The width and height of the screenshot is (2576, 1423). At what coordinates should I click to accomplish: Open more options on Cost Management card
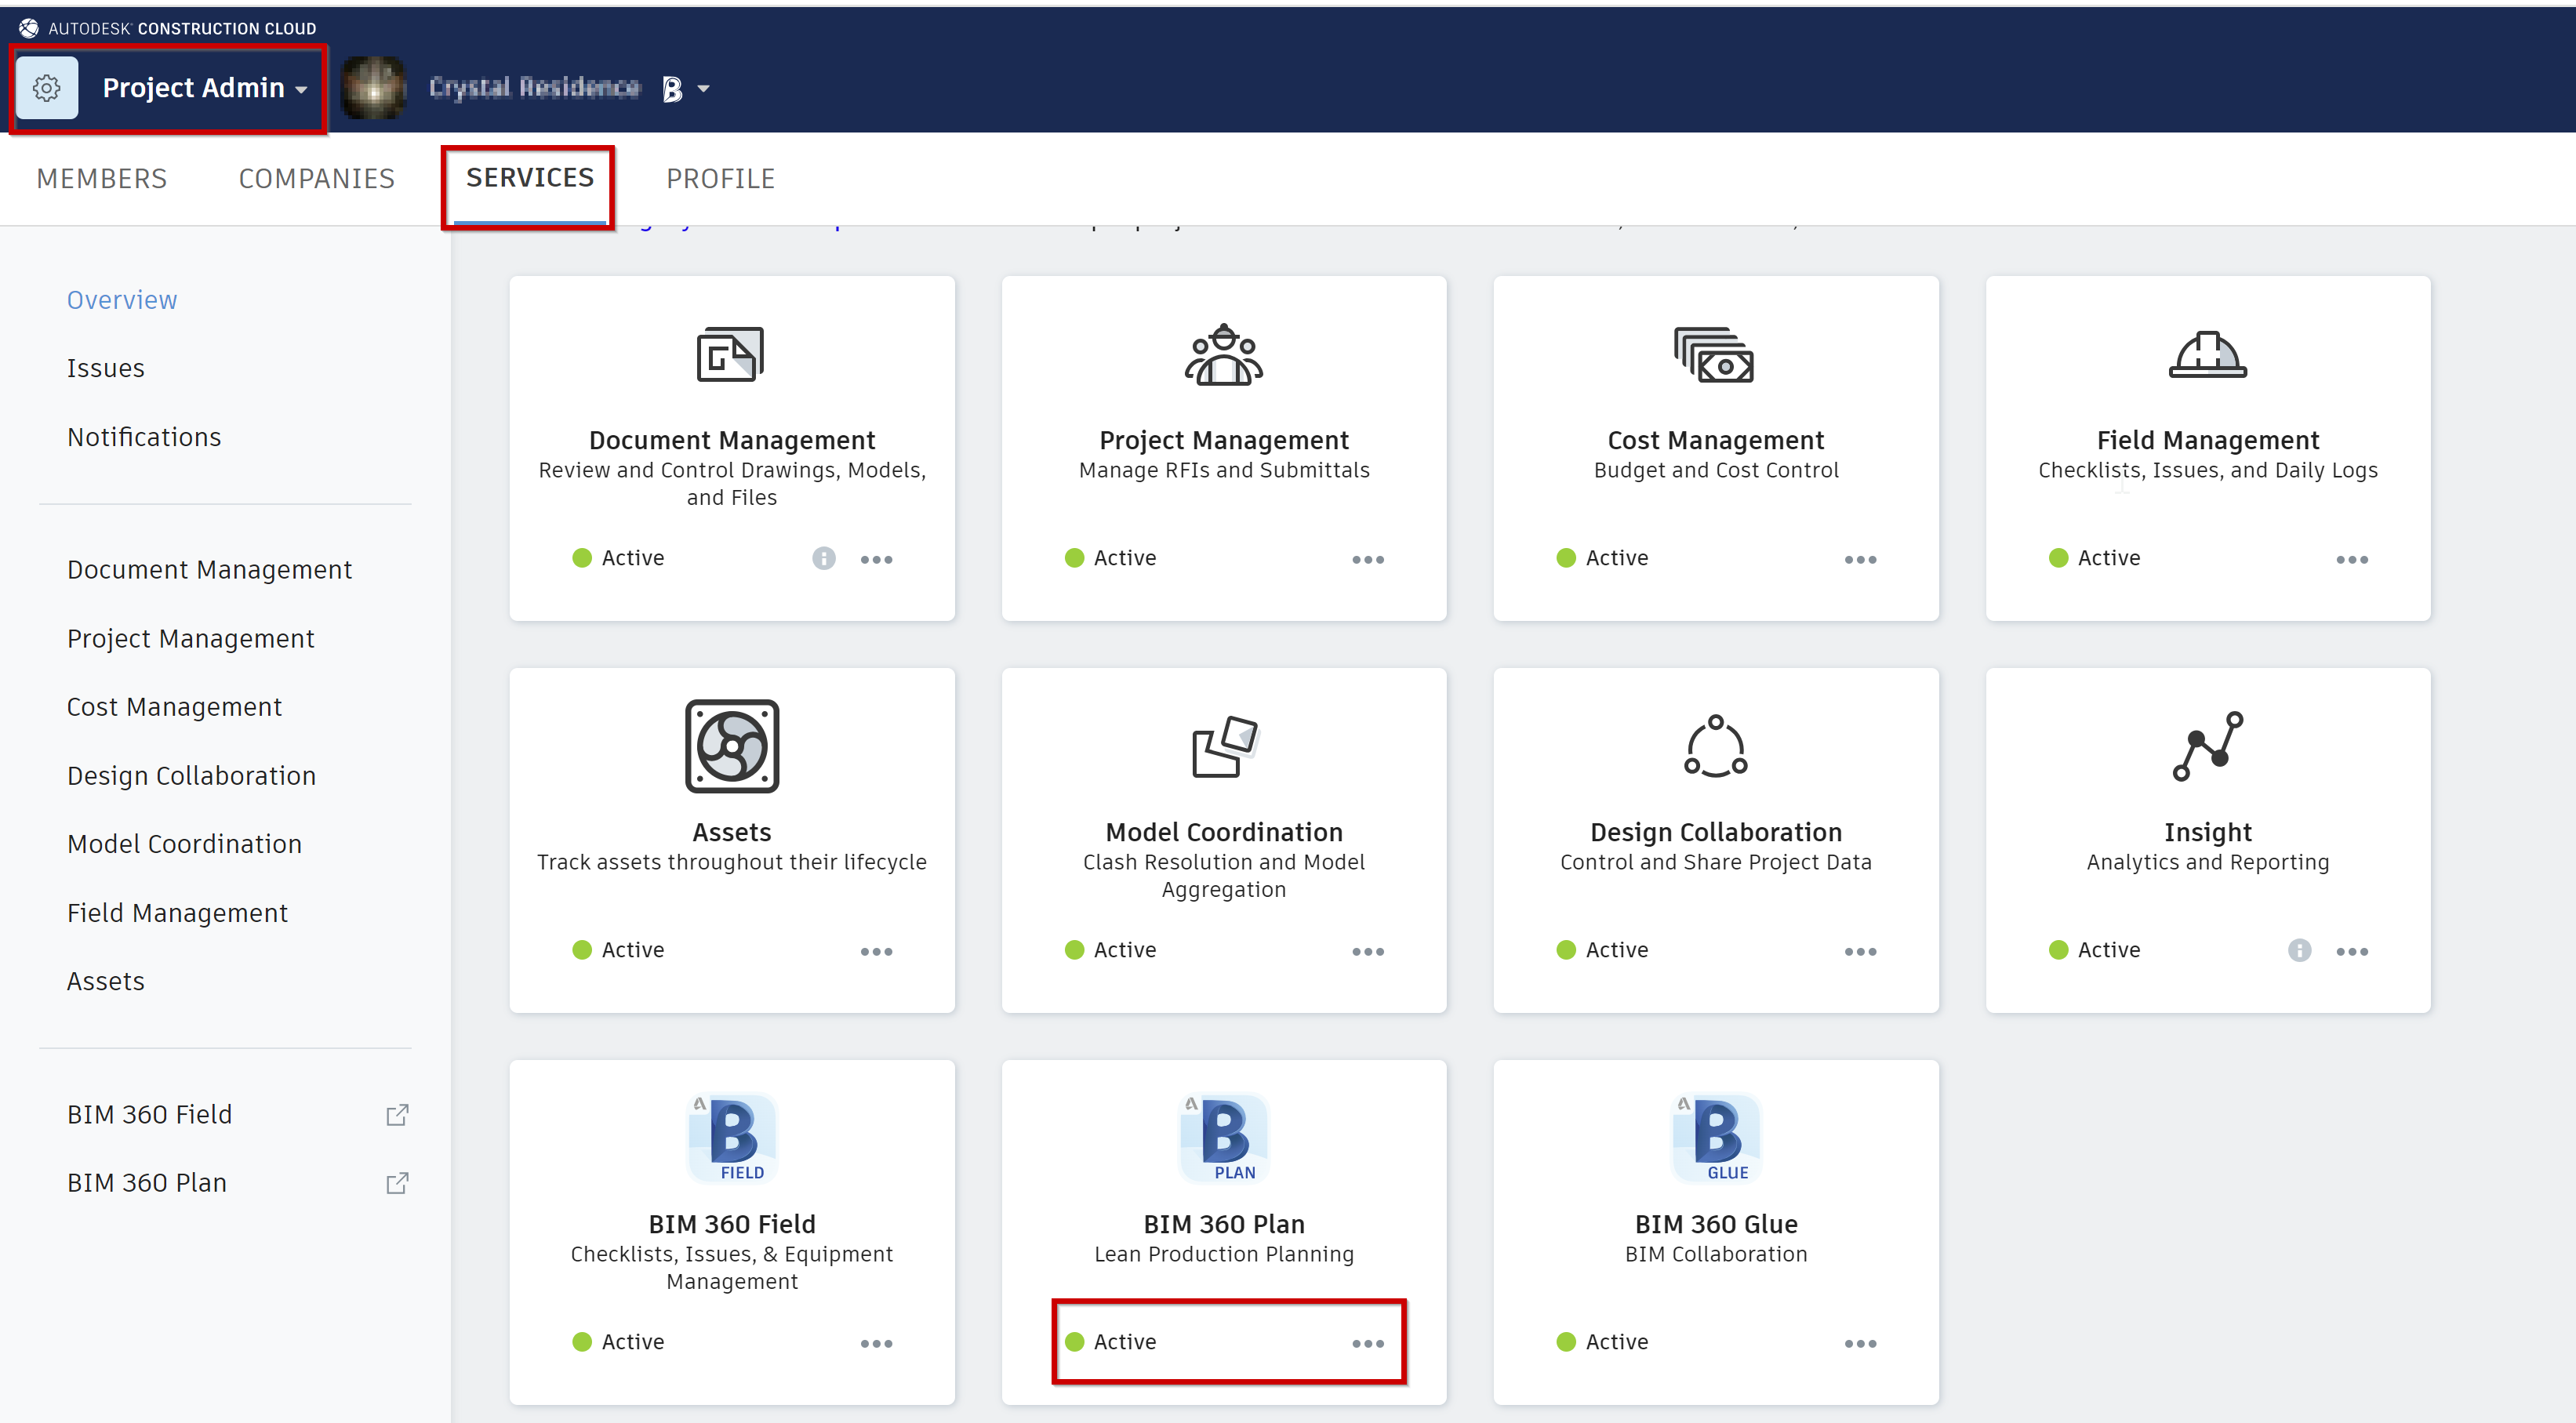pos(1861,559)
